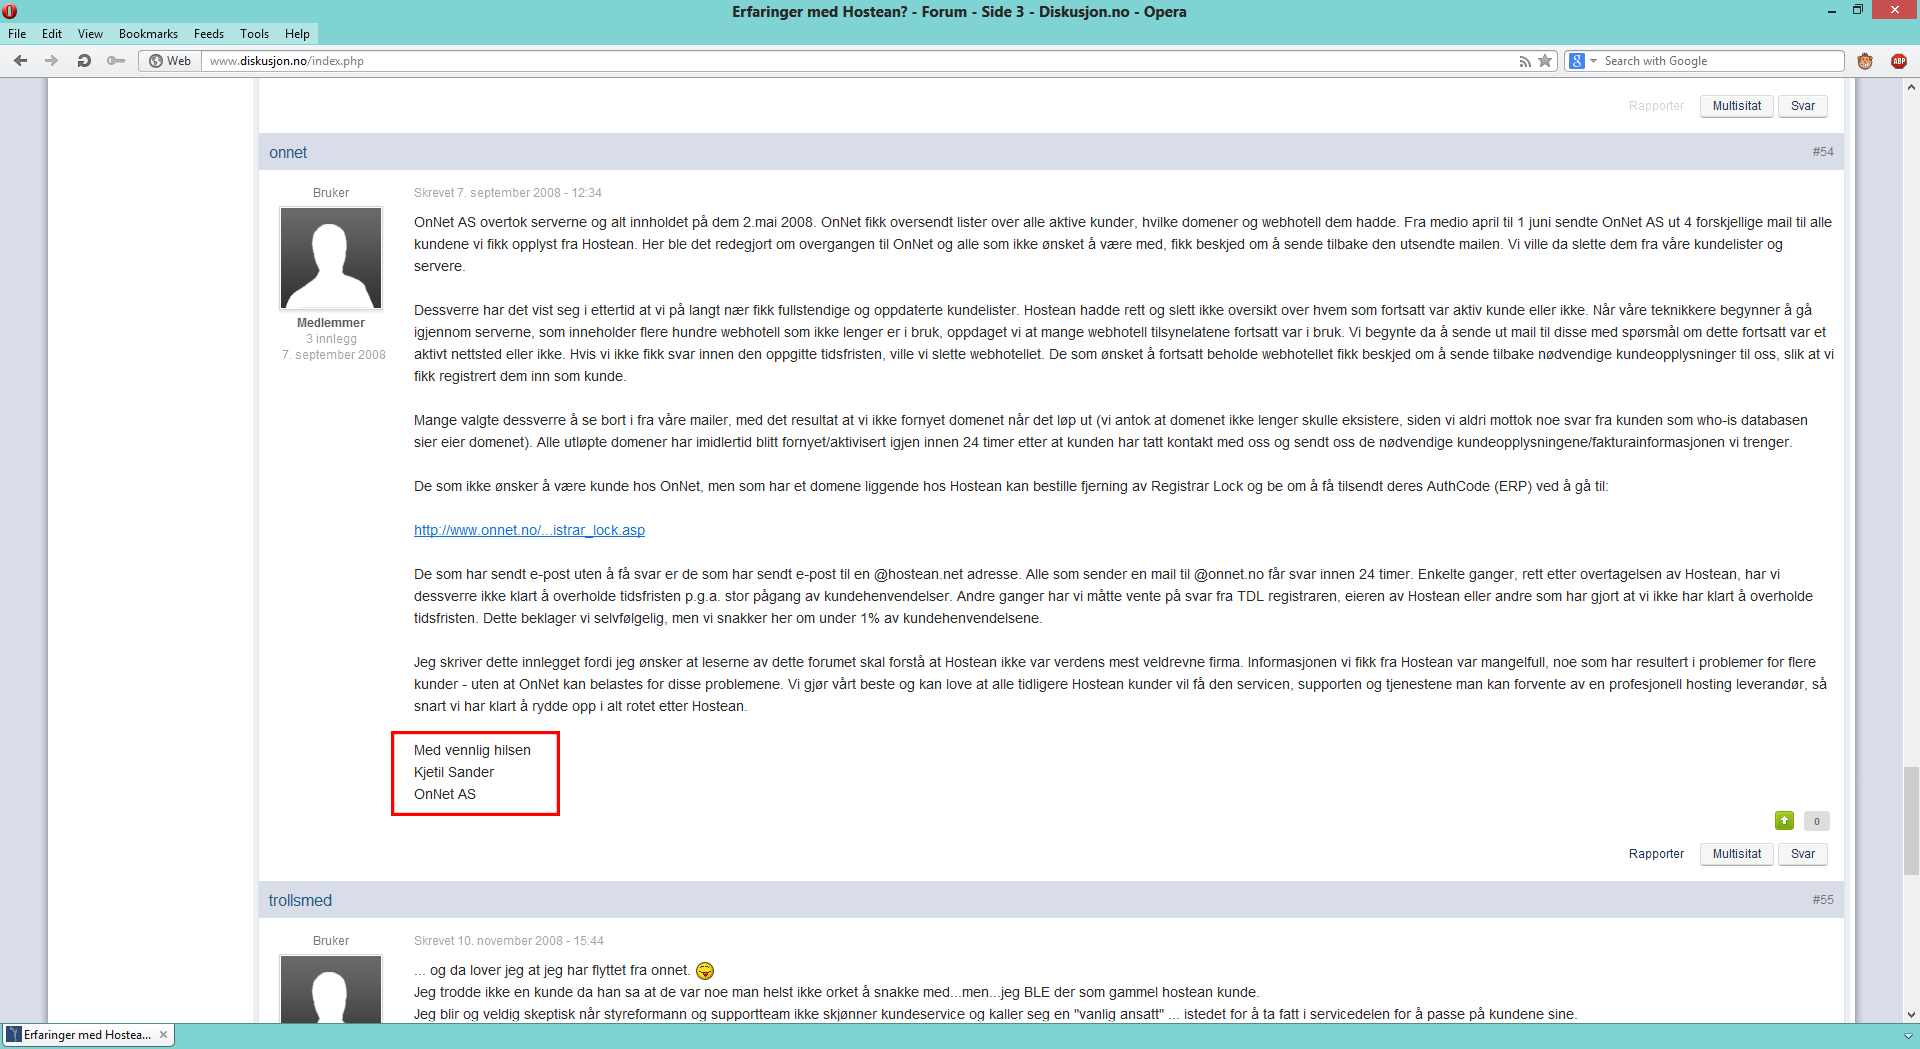Click top Multisitat button above onnet post
Screen dimensions: 1920x1049
pos(1737,106)
